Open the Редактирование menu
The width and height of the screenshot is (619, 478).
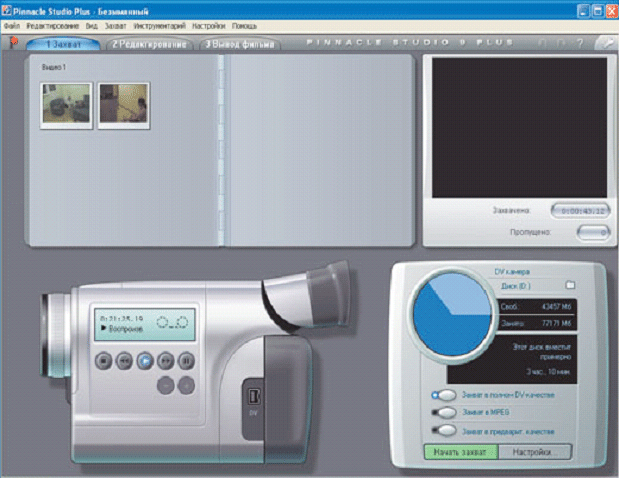click(x=53, y=26)
